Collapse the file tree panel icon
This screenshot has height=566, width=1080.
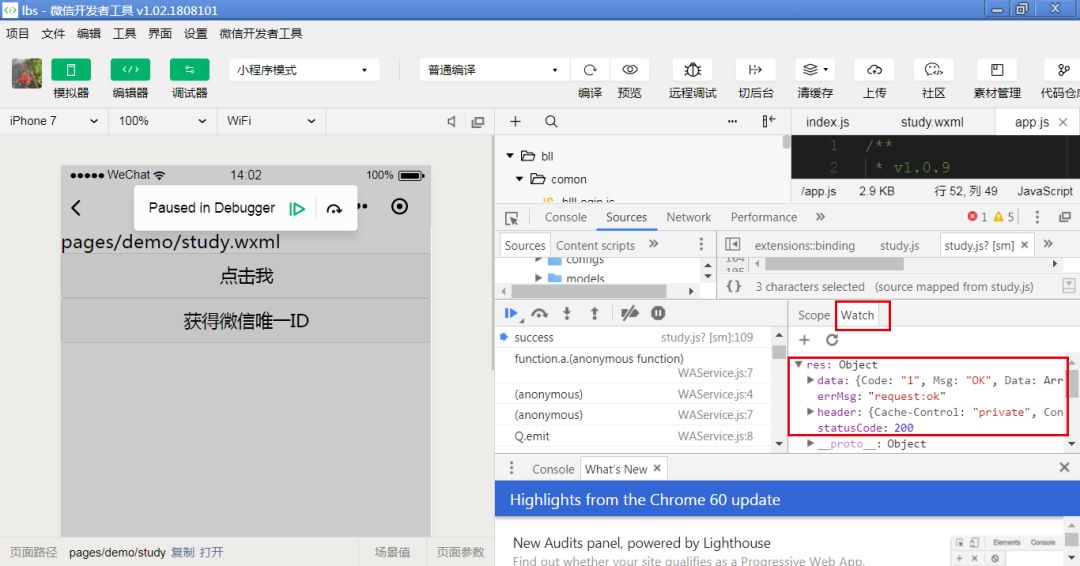pos(769,121)
